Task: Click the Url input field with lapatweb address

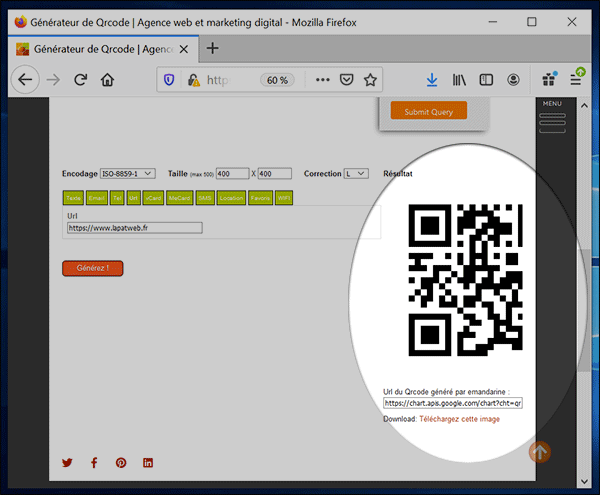Action: point(135,228)
